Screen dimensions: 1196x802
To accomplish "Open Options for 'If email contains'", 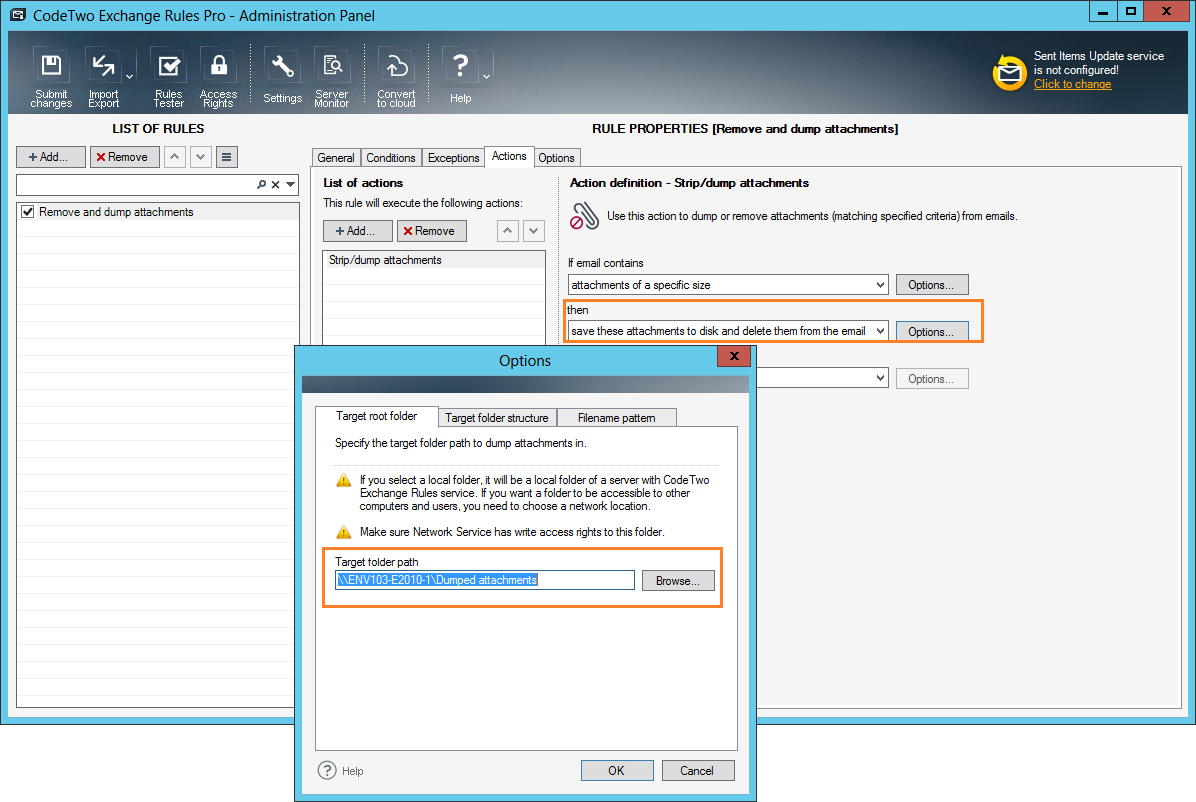I will (x=931, y=285).
